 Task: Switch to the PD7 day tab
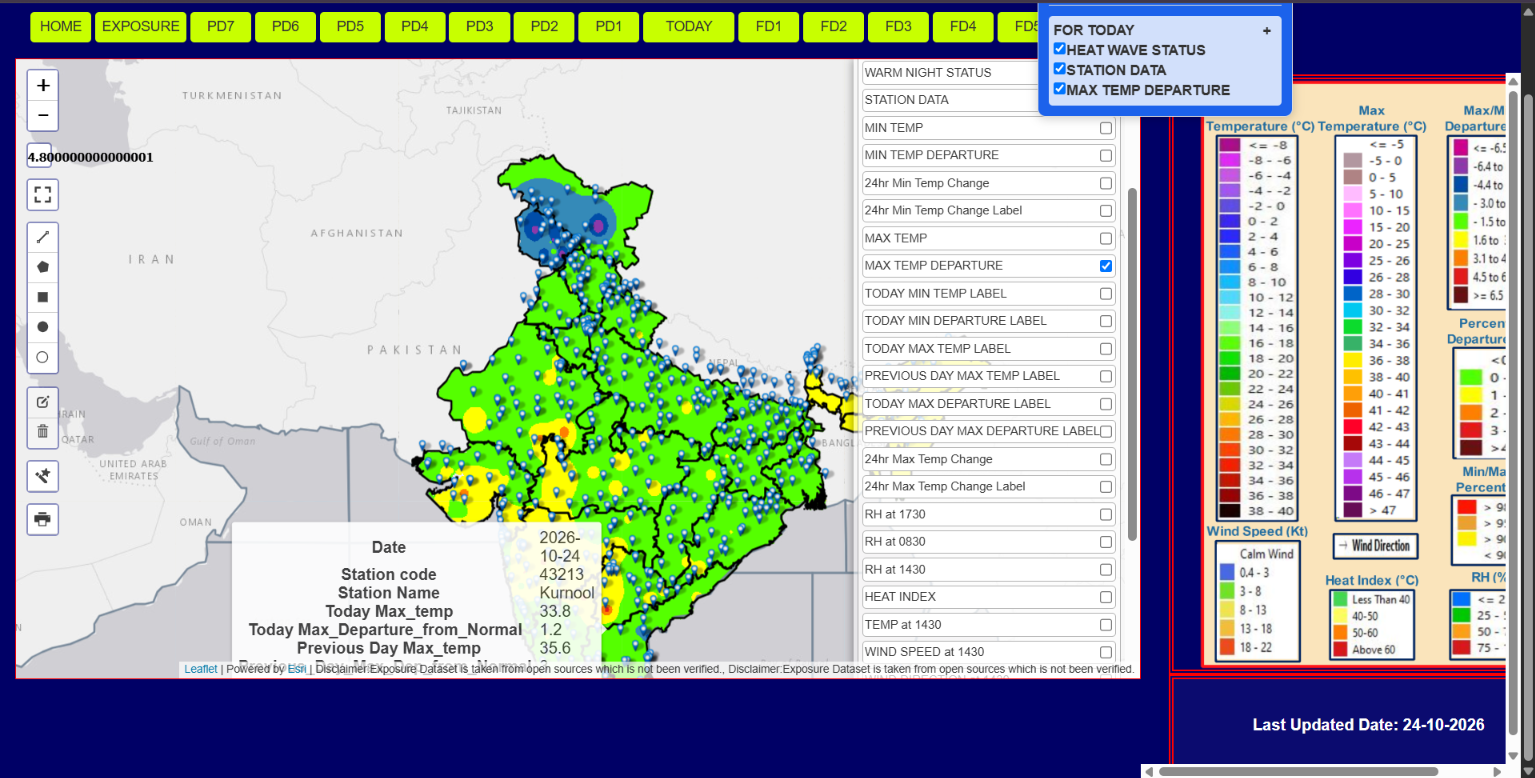tap(221, 27)
